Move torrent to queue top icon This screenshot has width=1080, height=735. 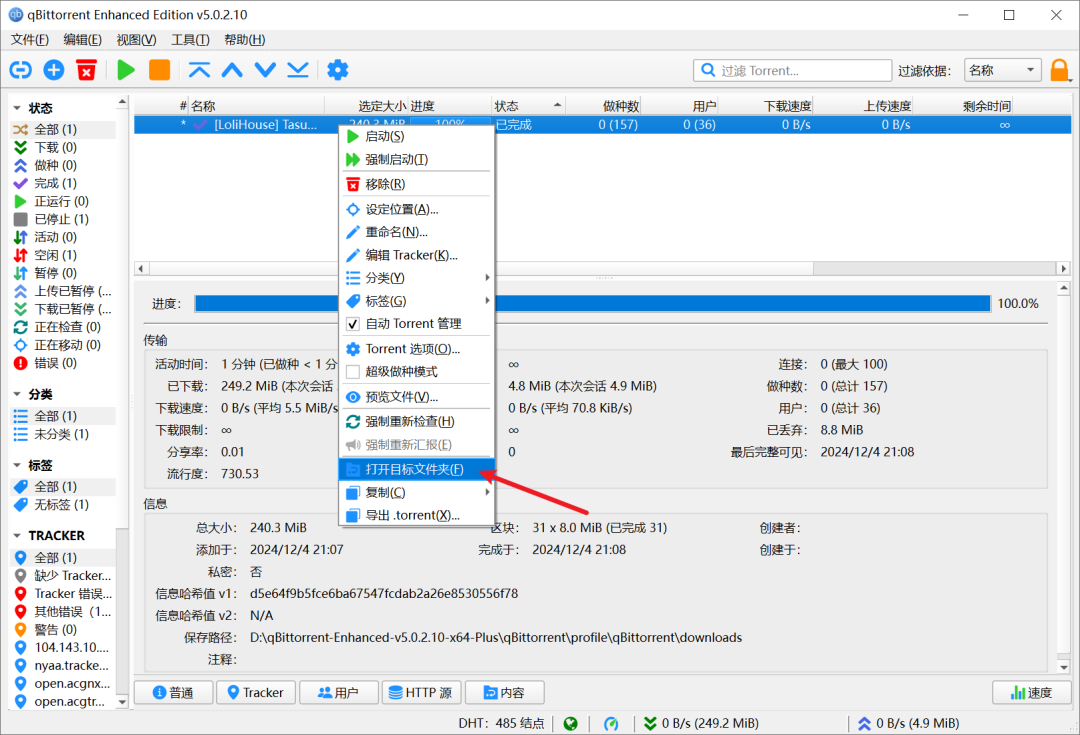click(199, 70)
